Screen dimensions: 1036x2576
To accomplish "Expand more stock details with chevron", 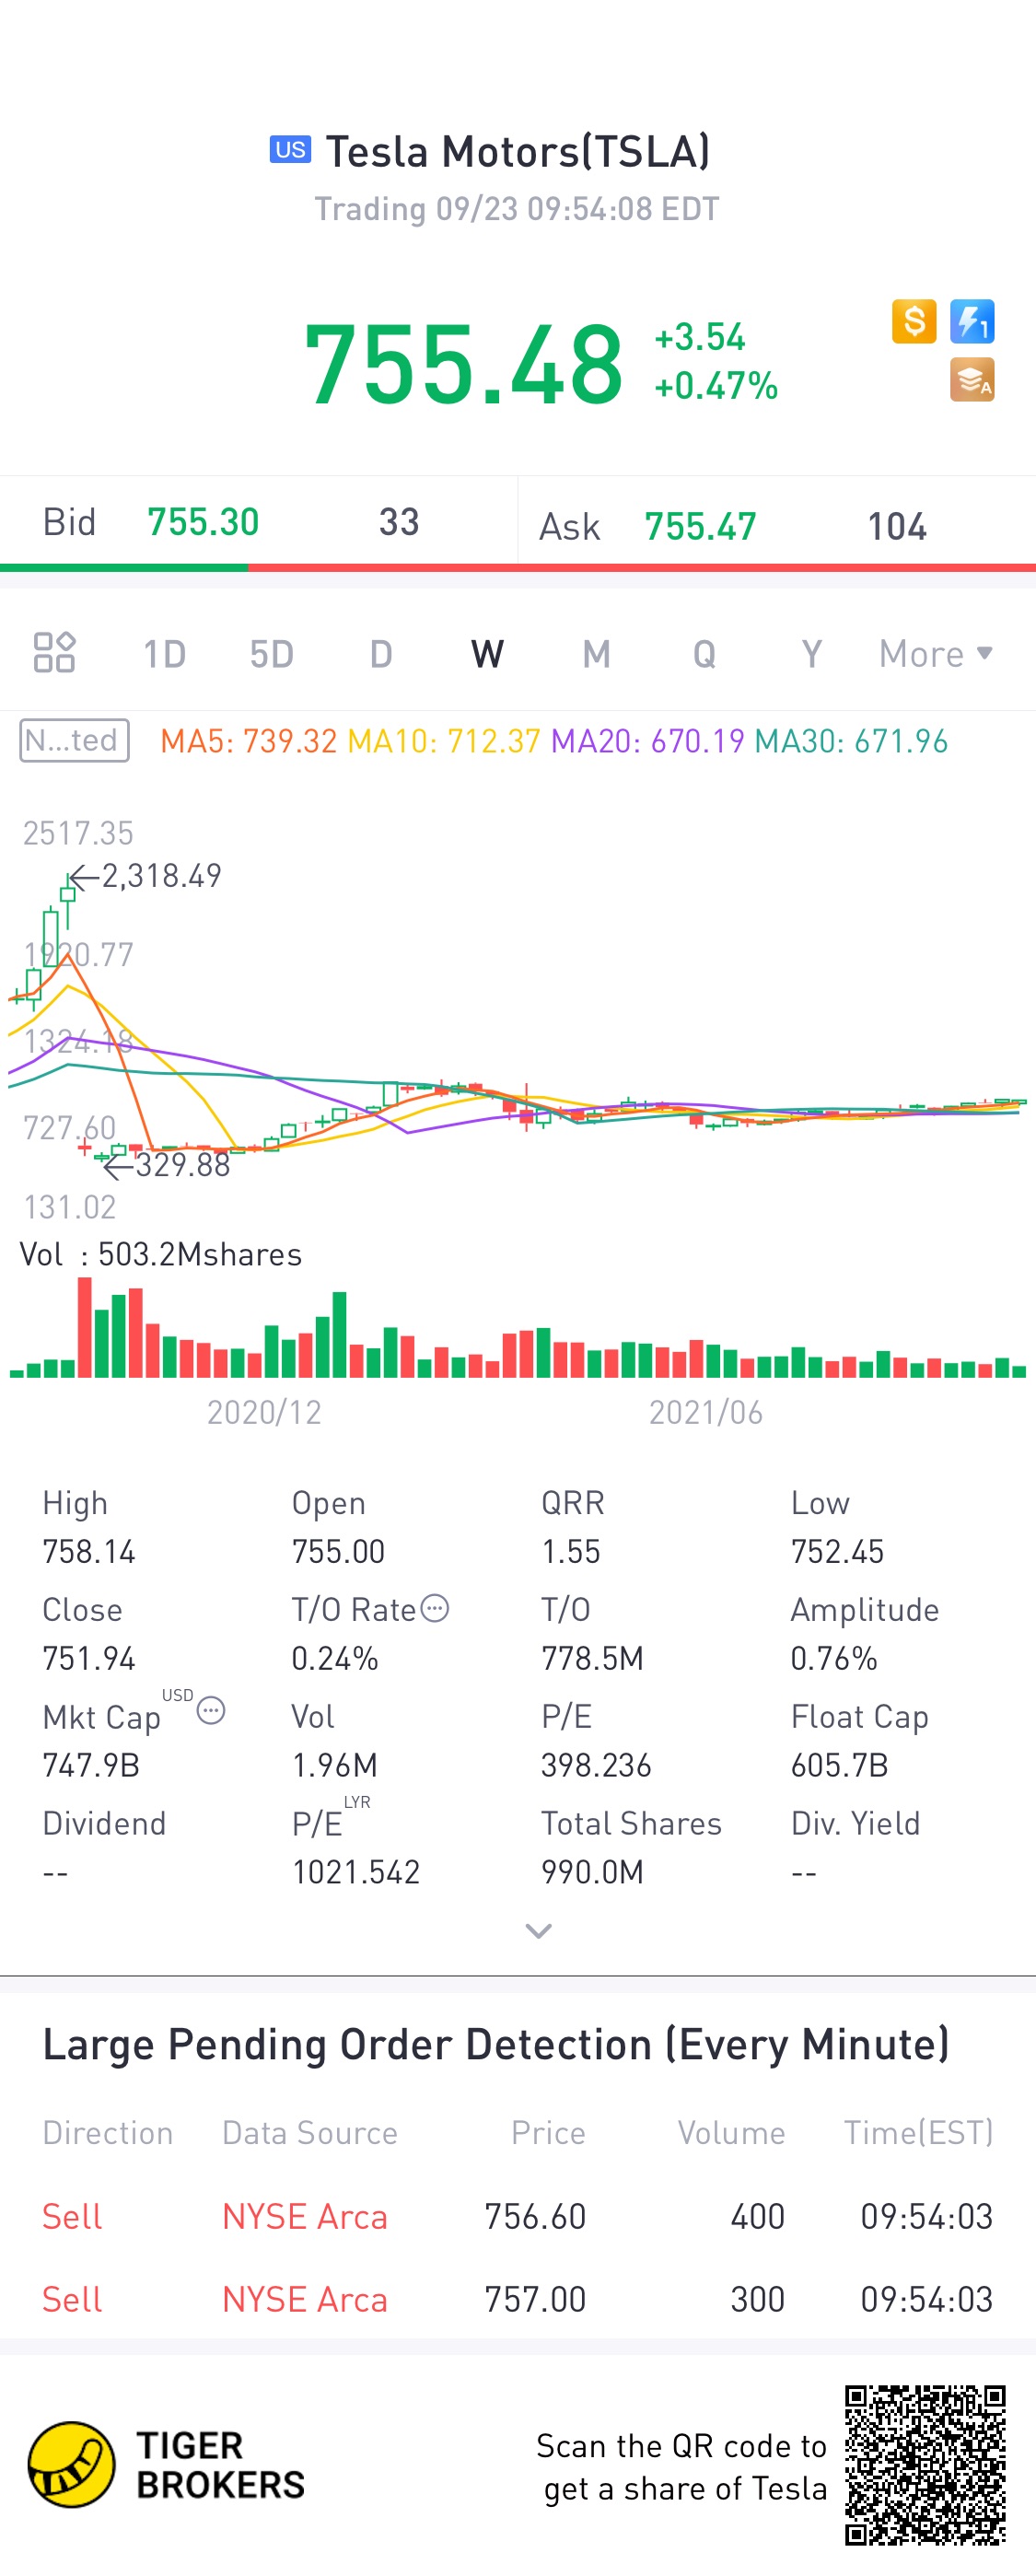I will pos(539,1931).
